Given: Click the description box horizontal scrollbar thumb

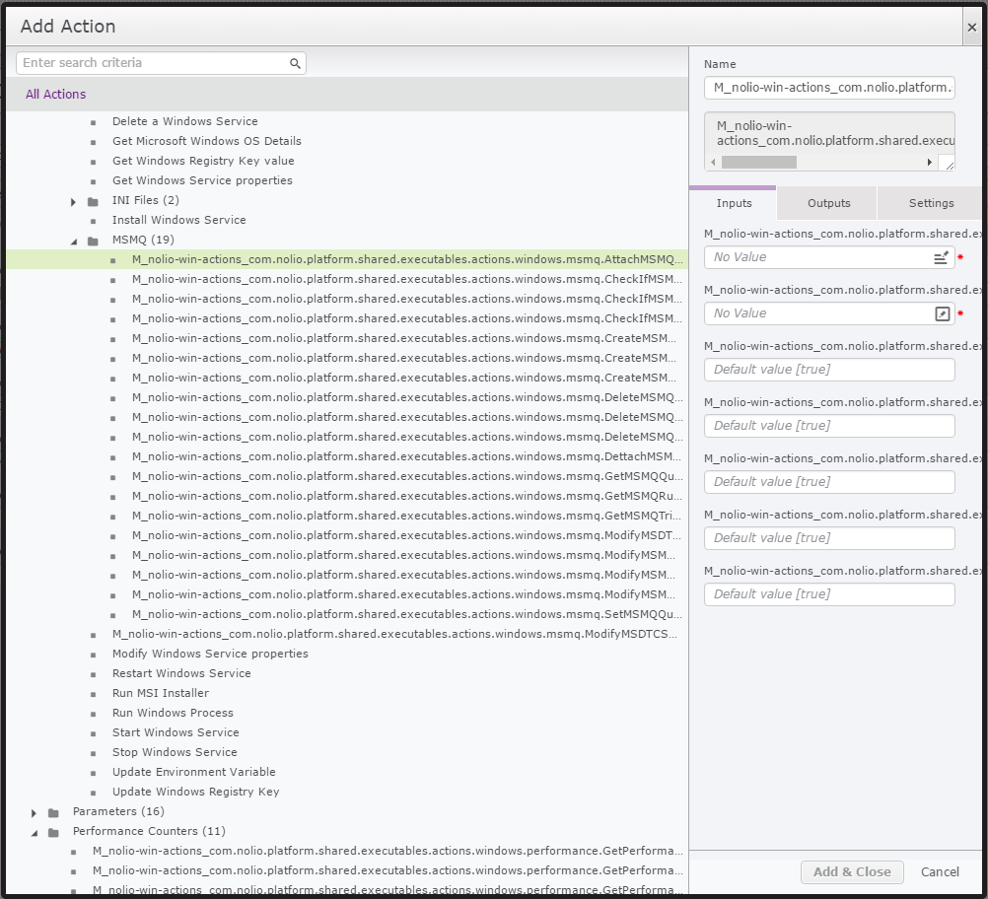Looking at the screenshot, I should coord(759,162).
